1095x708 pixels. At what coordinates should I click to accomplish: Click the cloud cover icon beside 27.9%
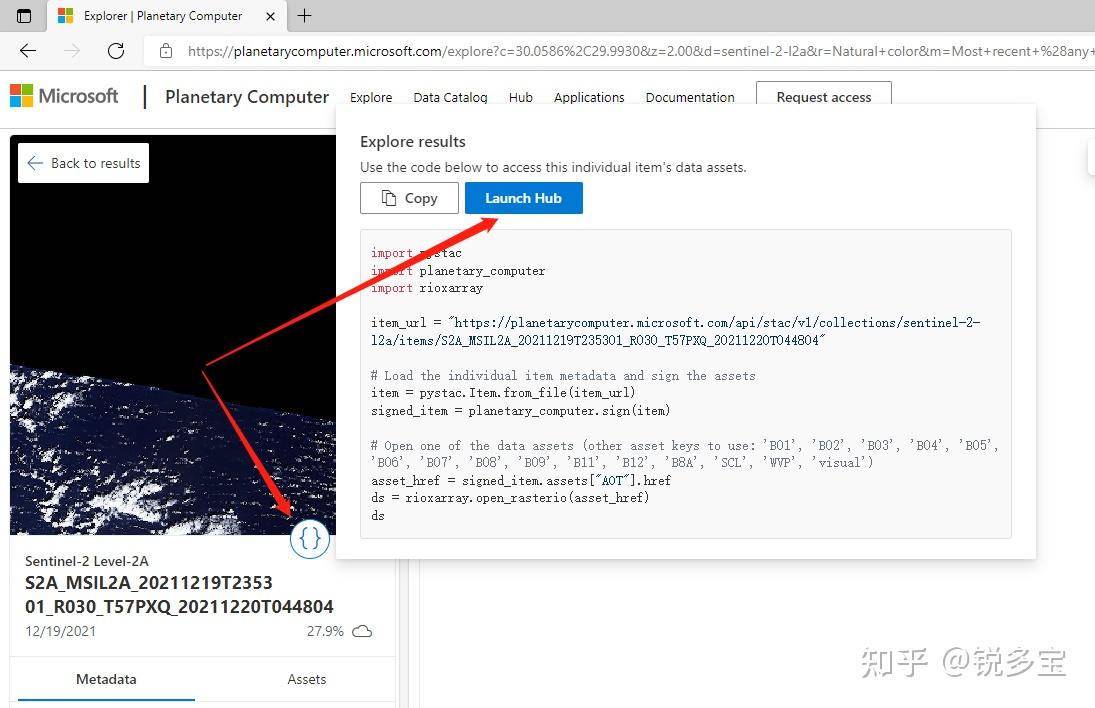click(x=361, y=630)
